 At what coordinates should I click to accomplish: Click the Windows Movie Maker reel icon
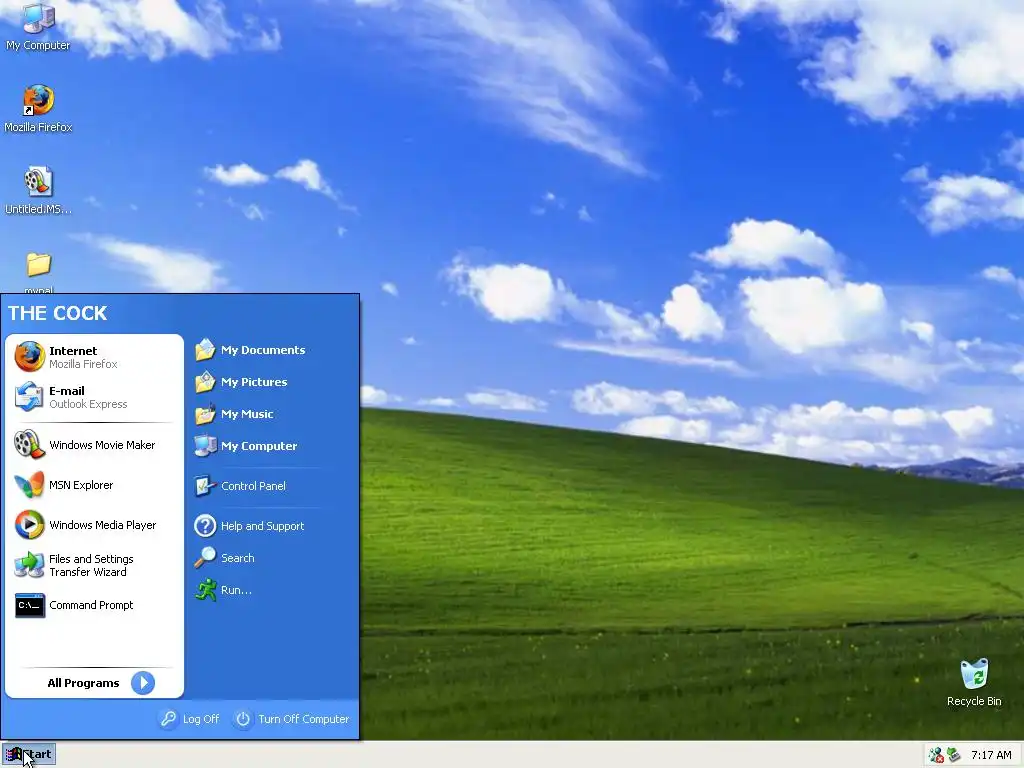tap(29, 445)
